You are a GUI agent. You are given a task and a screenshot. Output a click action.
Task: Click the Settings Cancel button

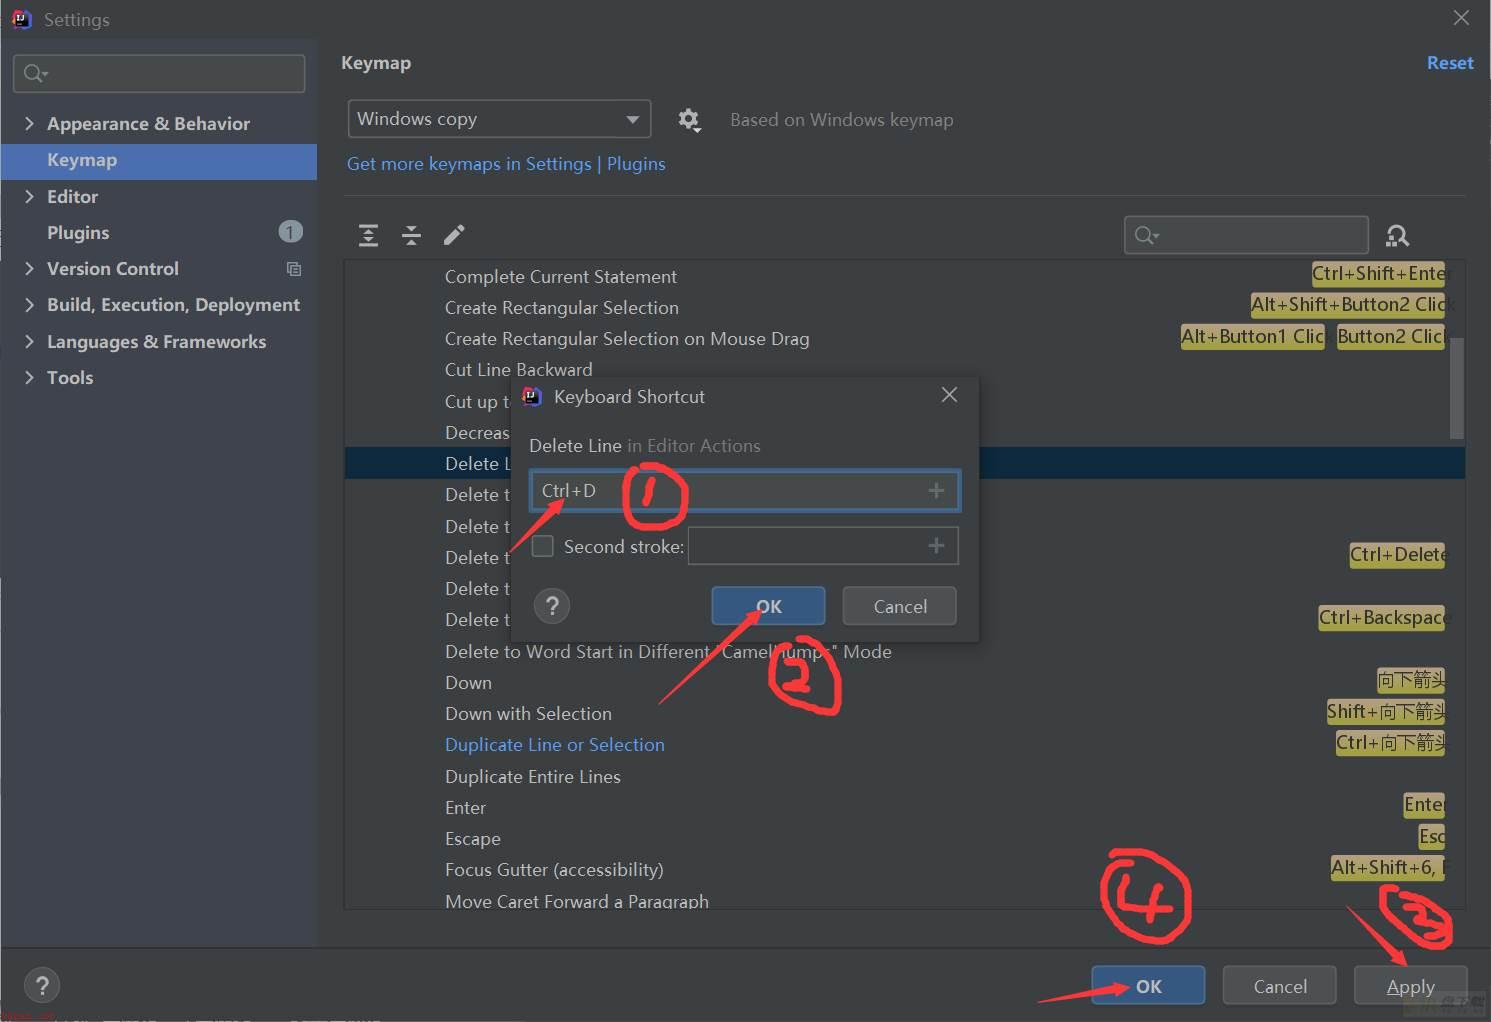1280,986
